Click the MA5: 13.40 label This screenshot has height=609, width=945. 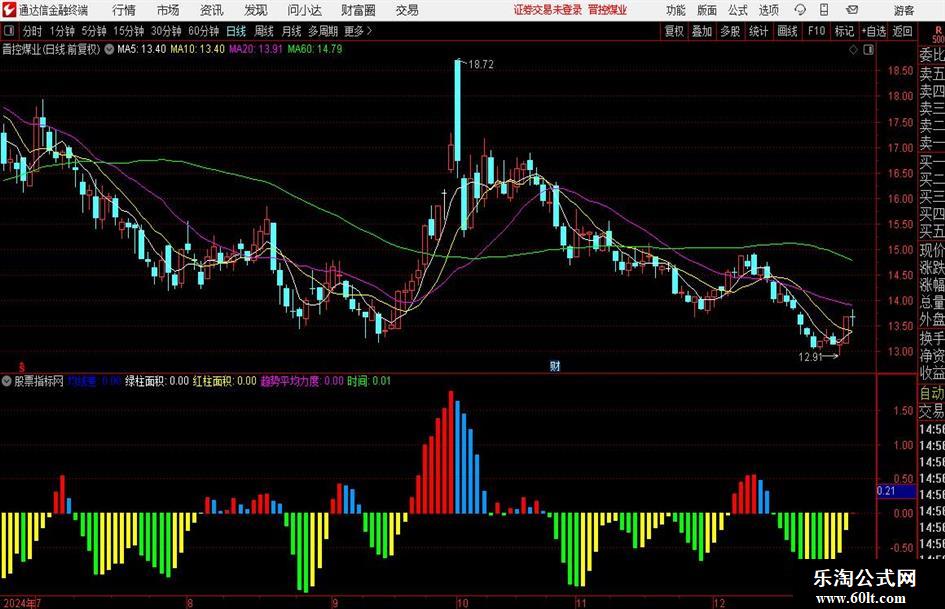pyautogui.click(x=141, y=49)
